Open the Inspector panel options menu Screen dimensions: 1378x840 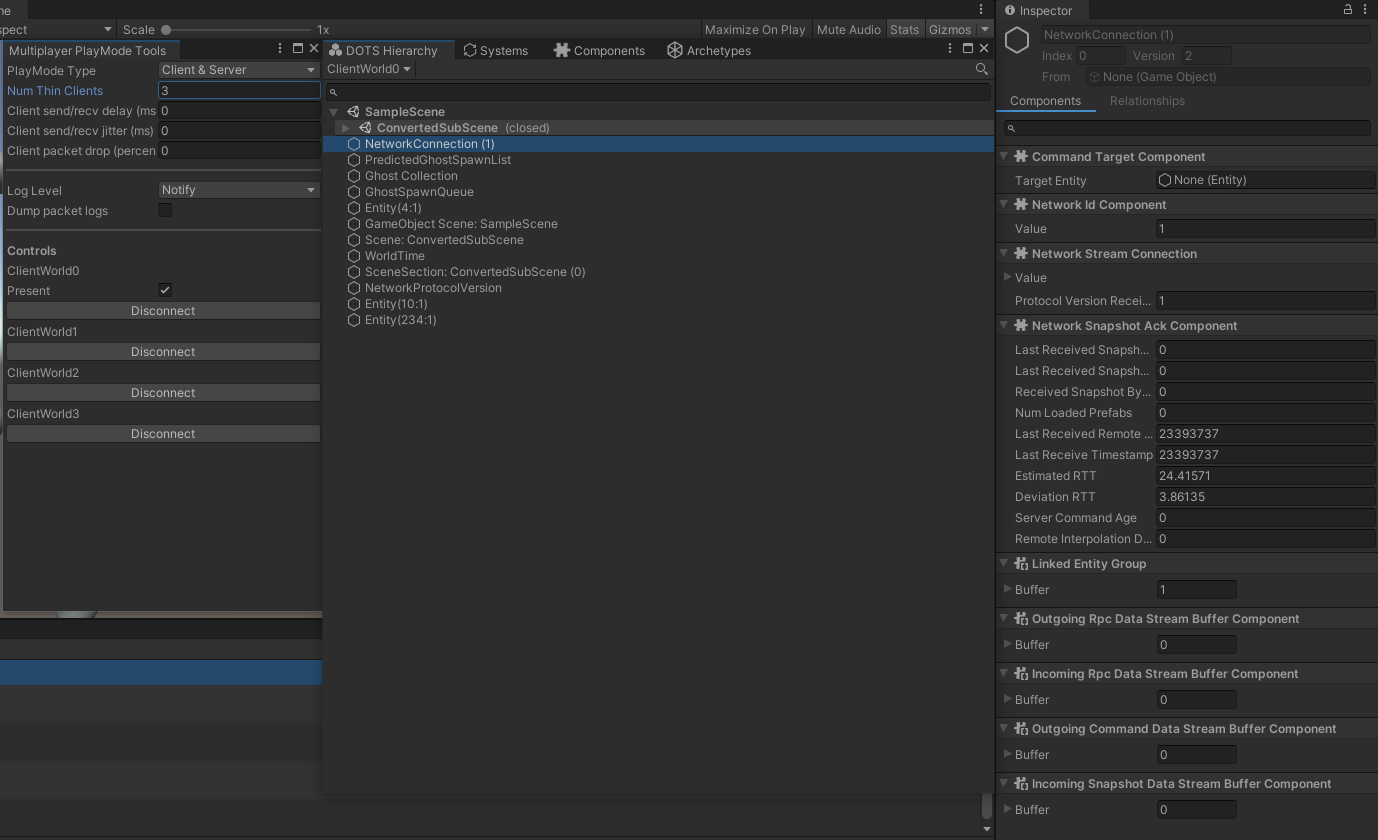tap(1365, 10)
